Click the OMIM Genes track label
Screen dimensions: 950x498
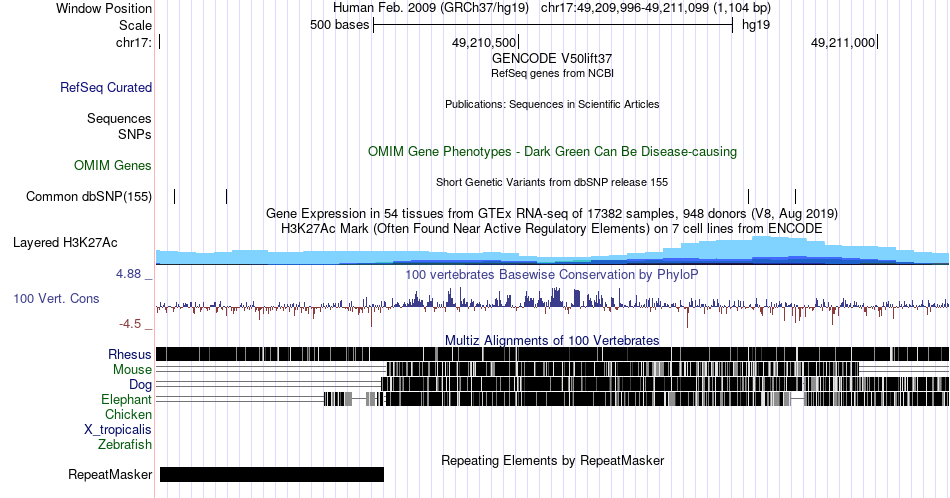113,165
